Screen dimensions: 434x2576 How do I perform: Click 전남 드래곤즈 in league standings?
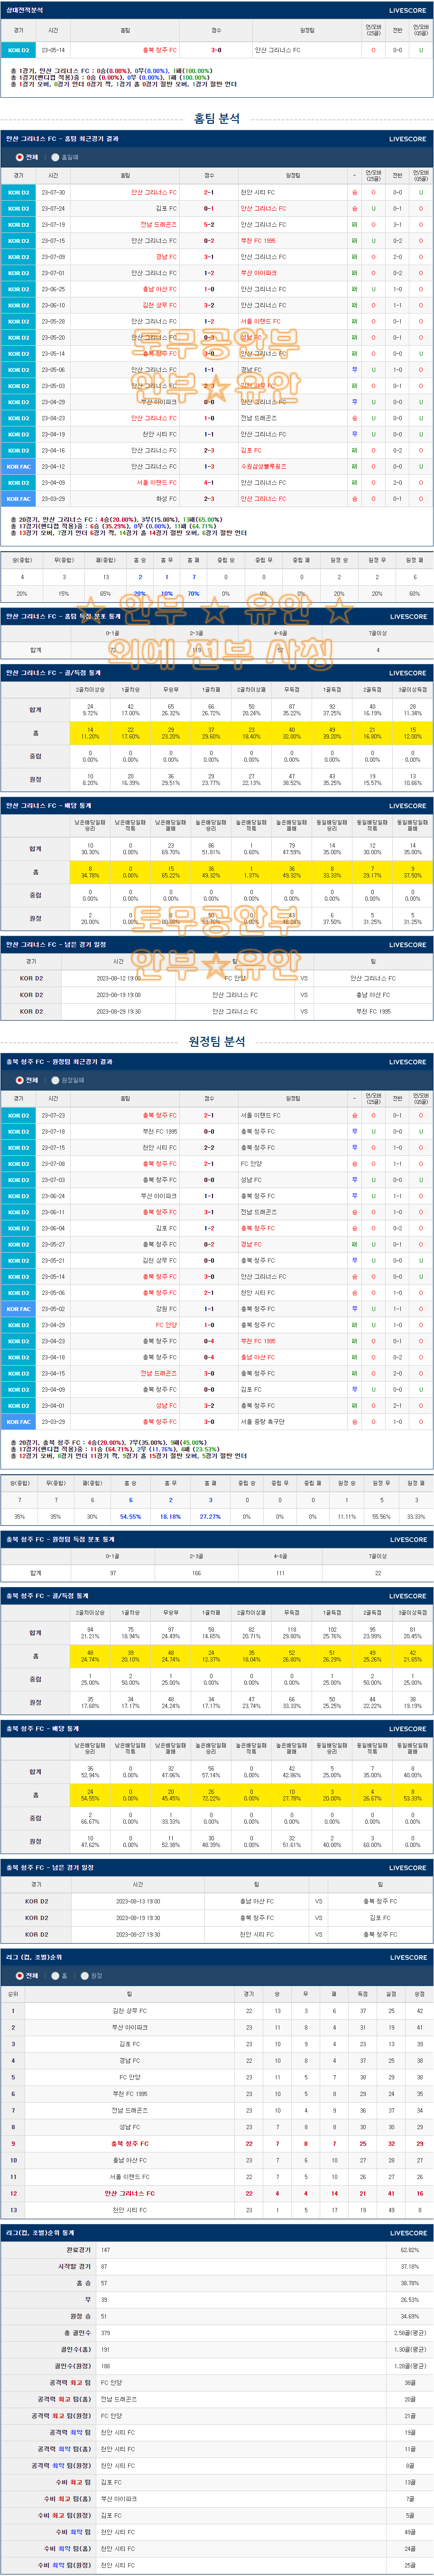click(130, 2110)
